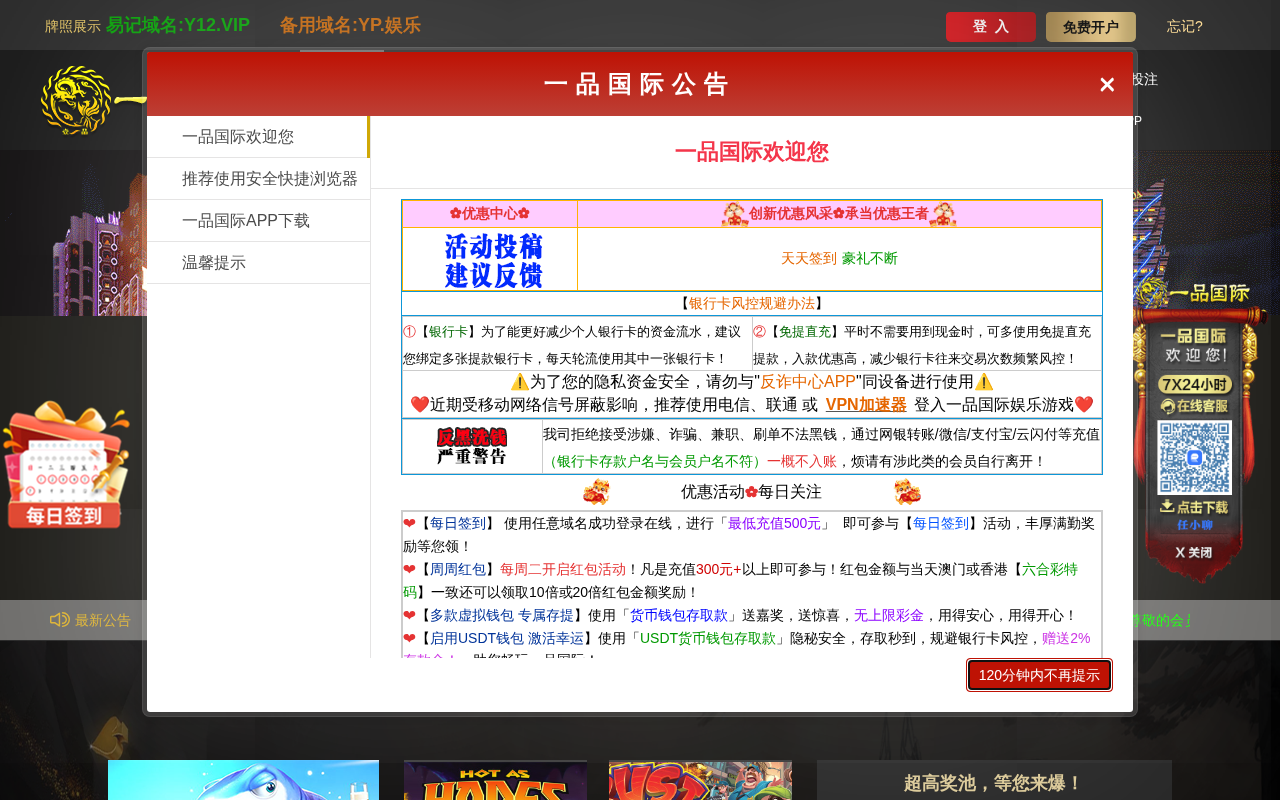
Task: Click the 活动投稿 建议反馈 image
Action: [493, 260]
